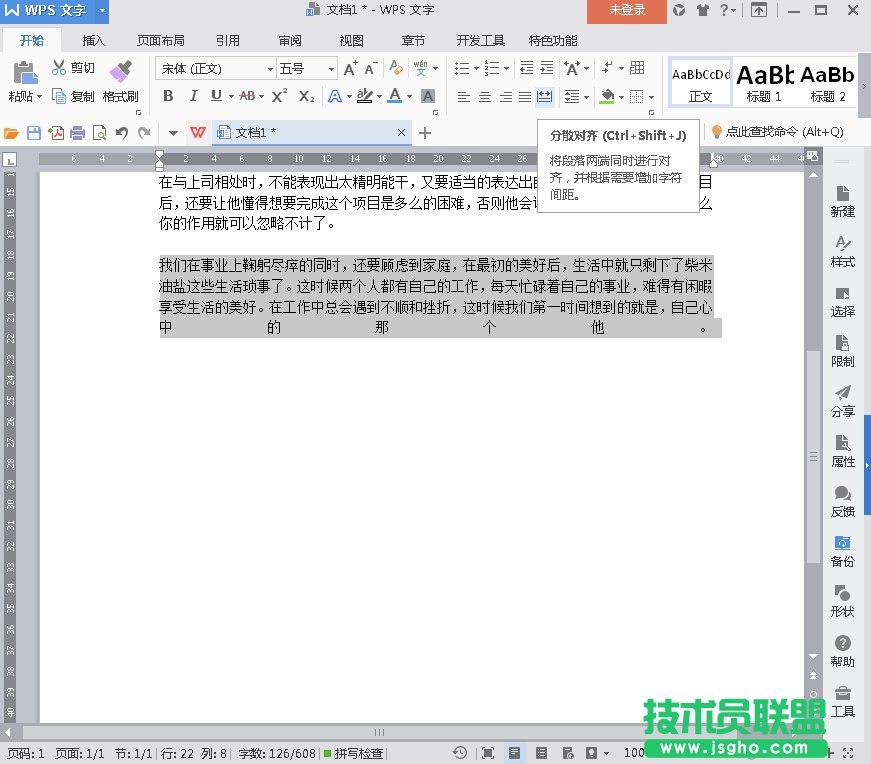Click the Undo arrow icon
871x764 pixels.
click(x=122, y=133)
